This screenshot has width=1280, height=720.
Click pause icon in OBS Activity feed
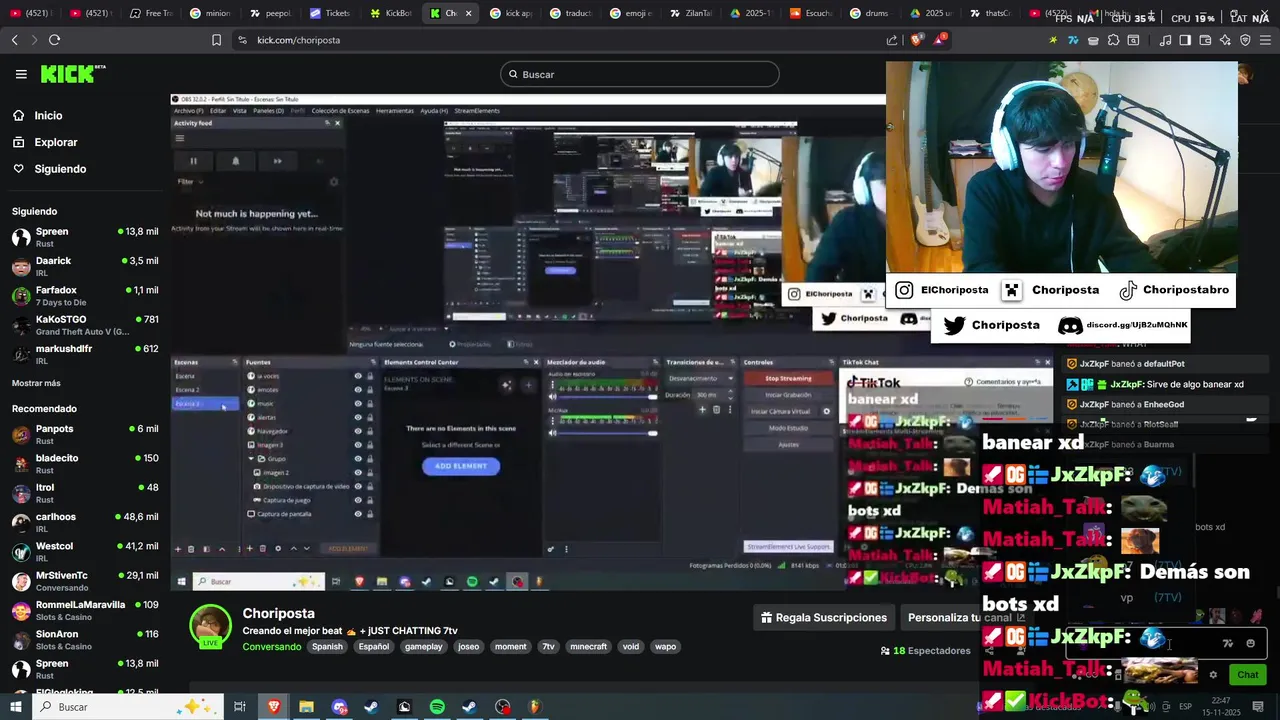coord(193,161)
